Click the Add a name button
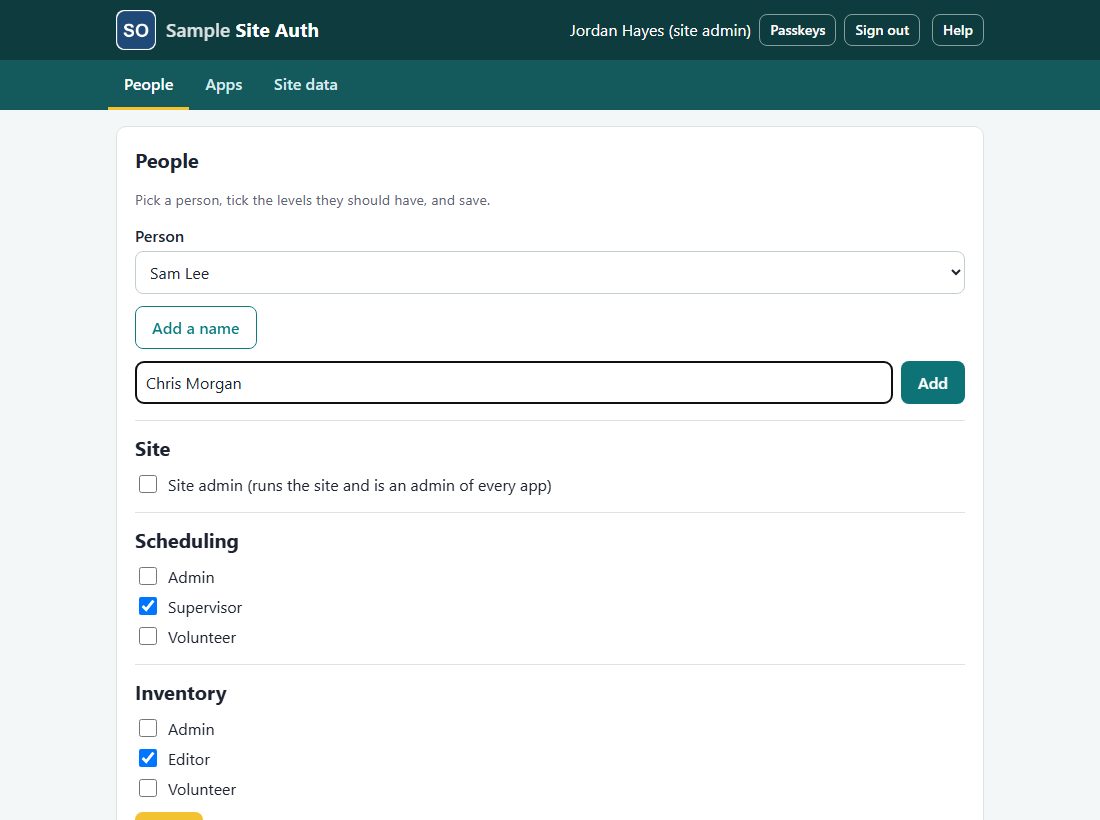The height and width of the screenshot is (820, 1100). 196,328
